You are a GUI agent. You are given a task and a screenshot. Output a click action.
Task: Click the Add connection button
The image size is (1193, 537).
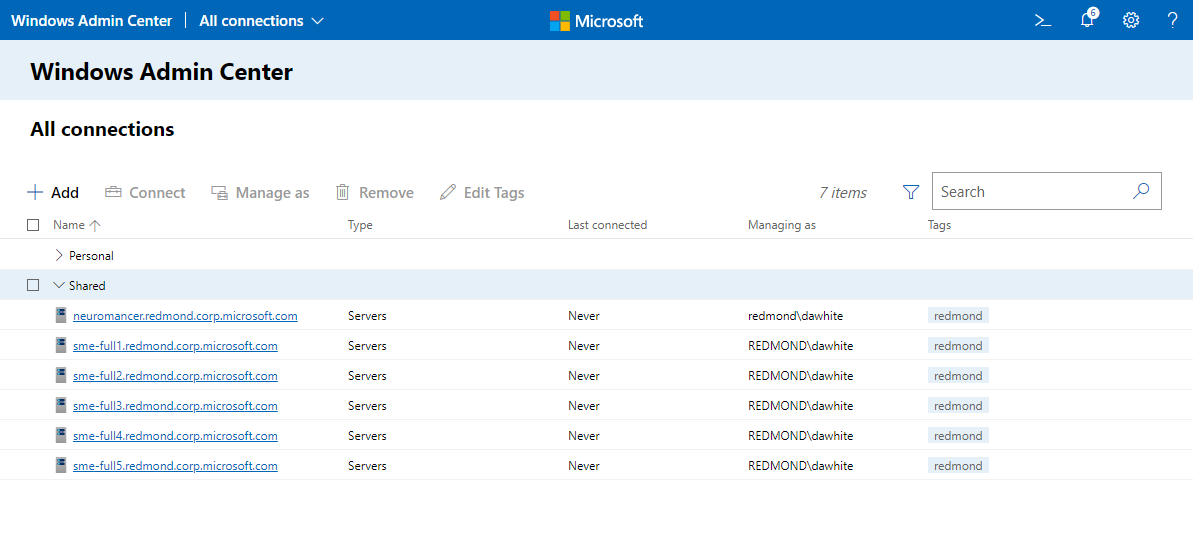53,192
